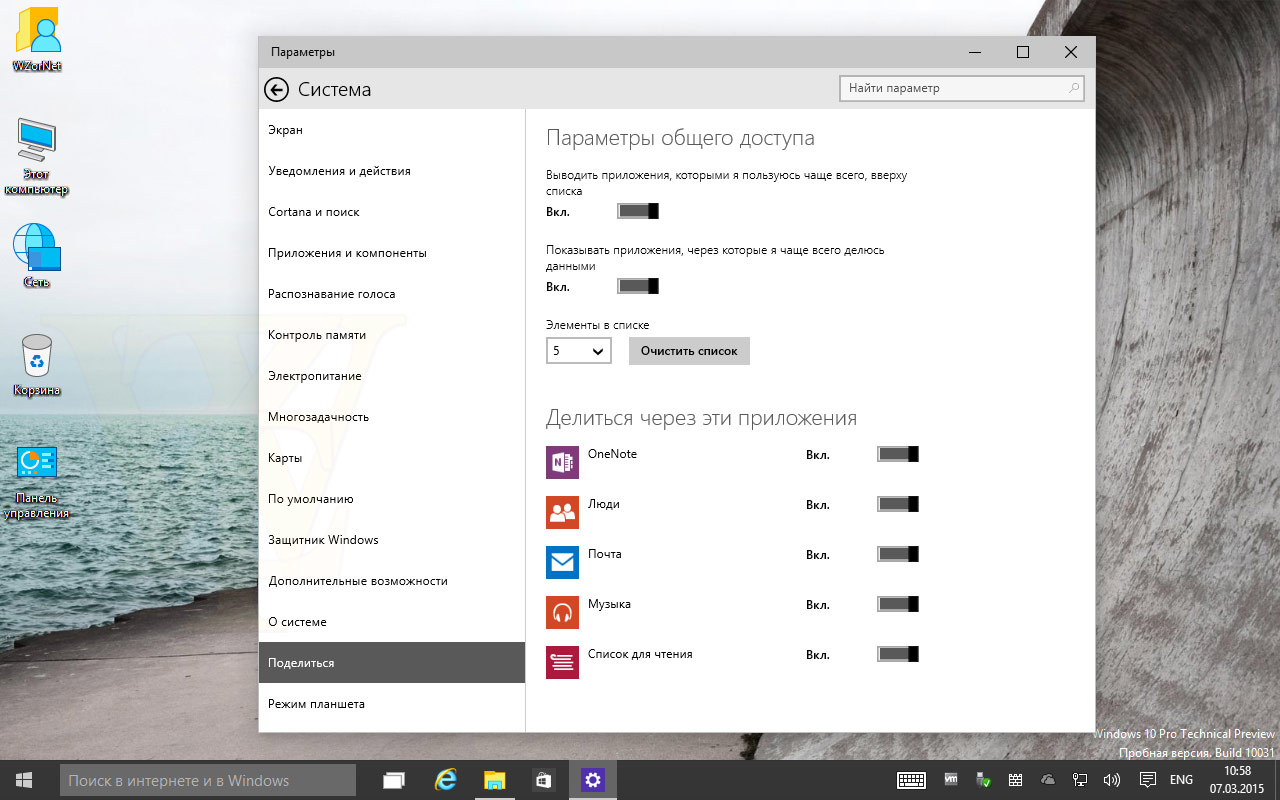Click the Люди app icon

pos(563,512)
